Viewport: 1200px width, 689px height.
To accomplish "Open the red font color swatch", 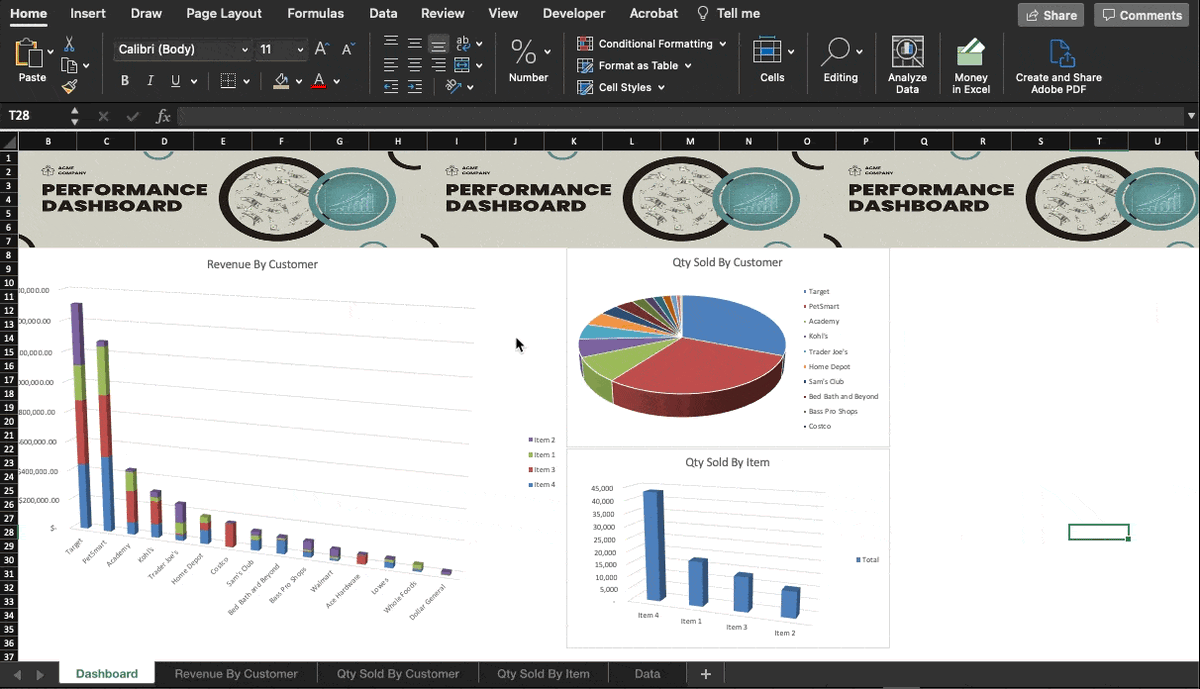I will (x=319, y=80).
